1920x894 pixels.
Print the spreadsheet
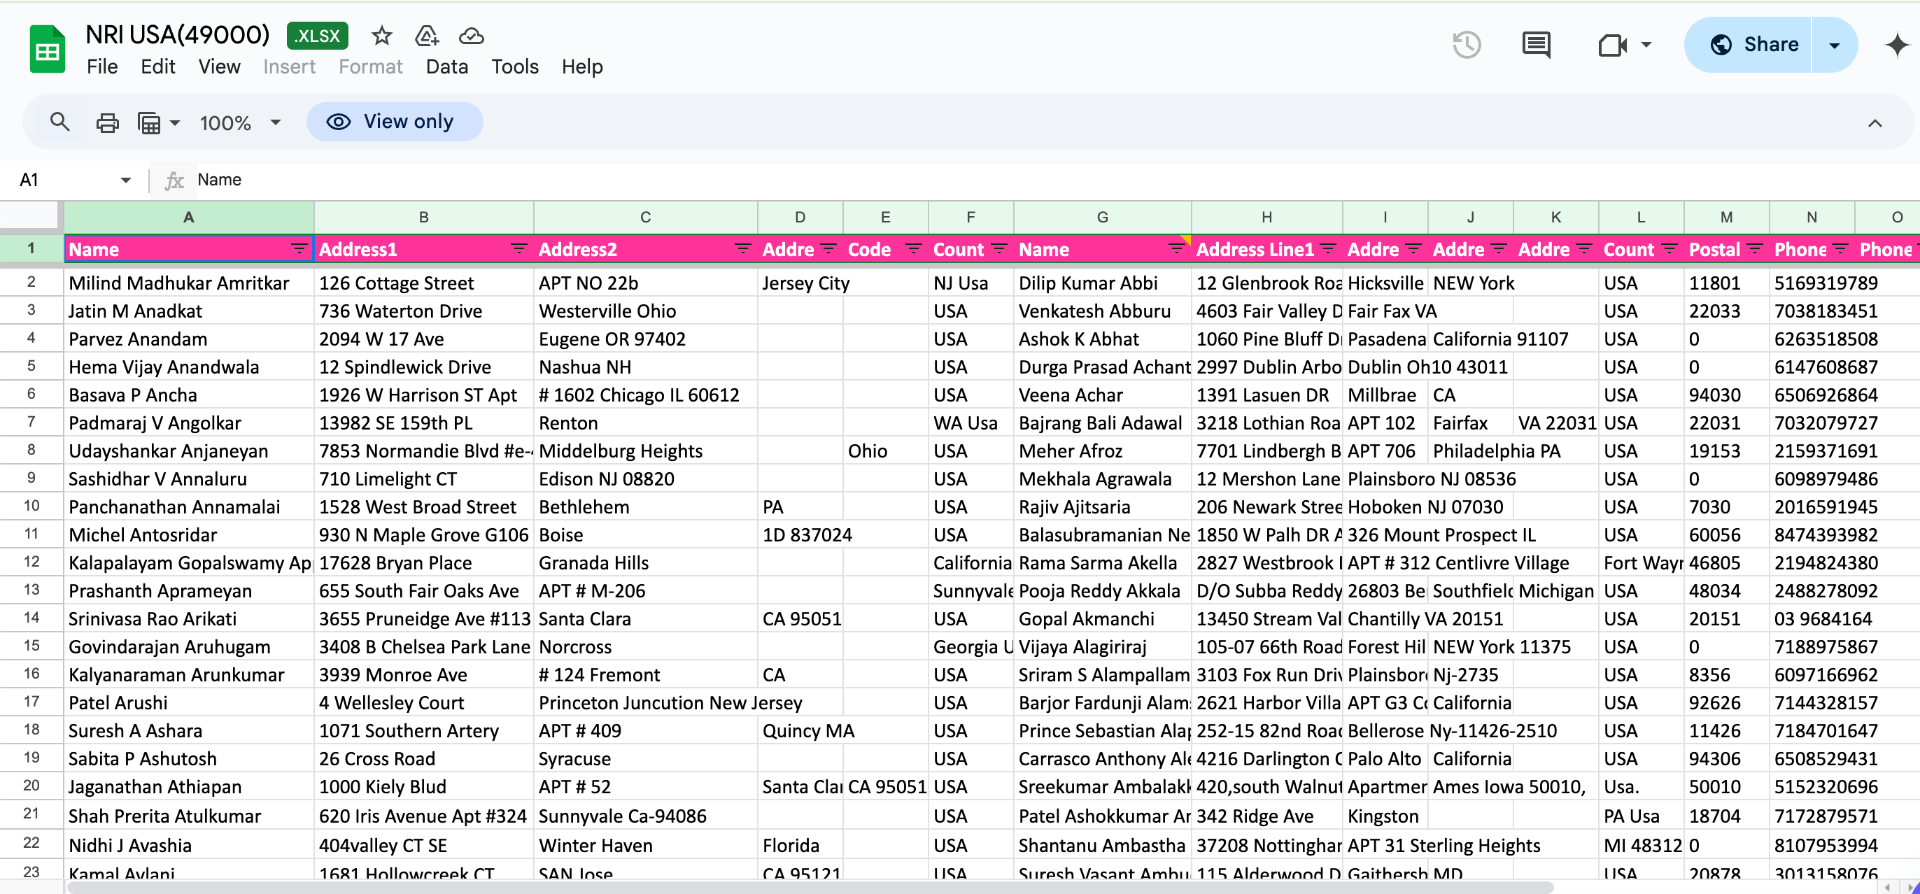click(107, 122)
